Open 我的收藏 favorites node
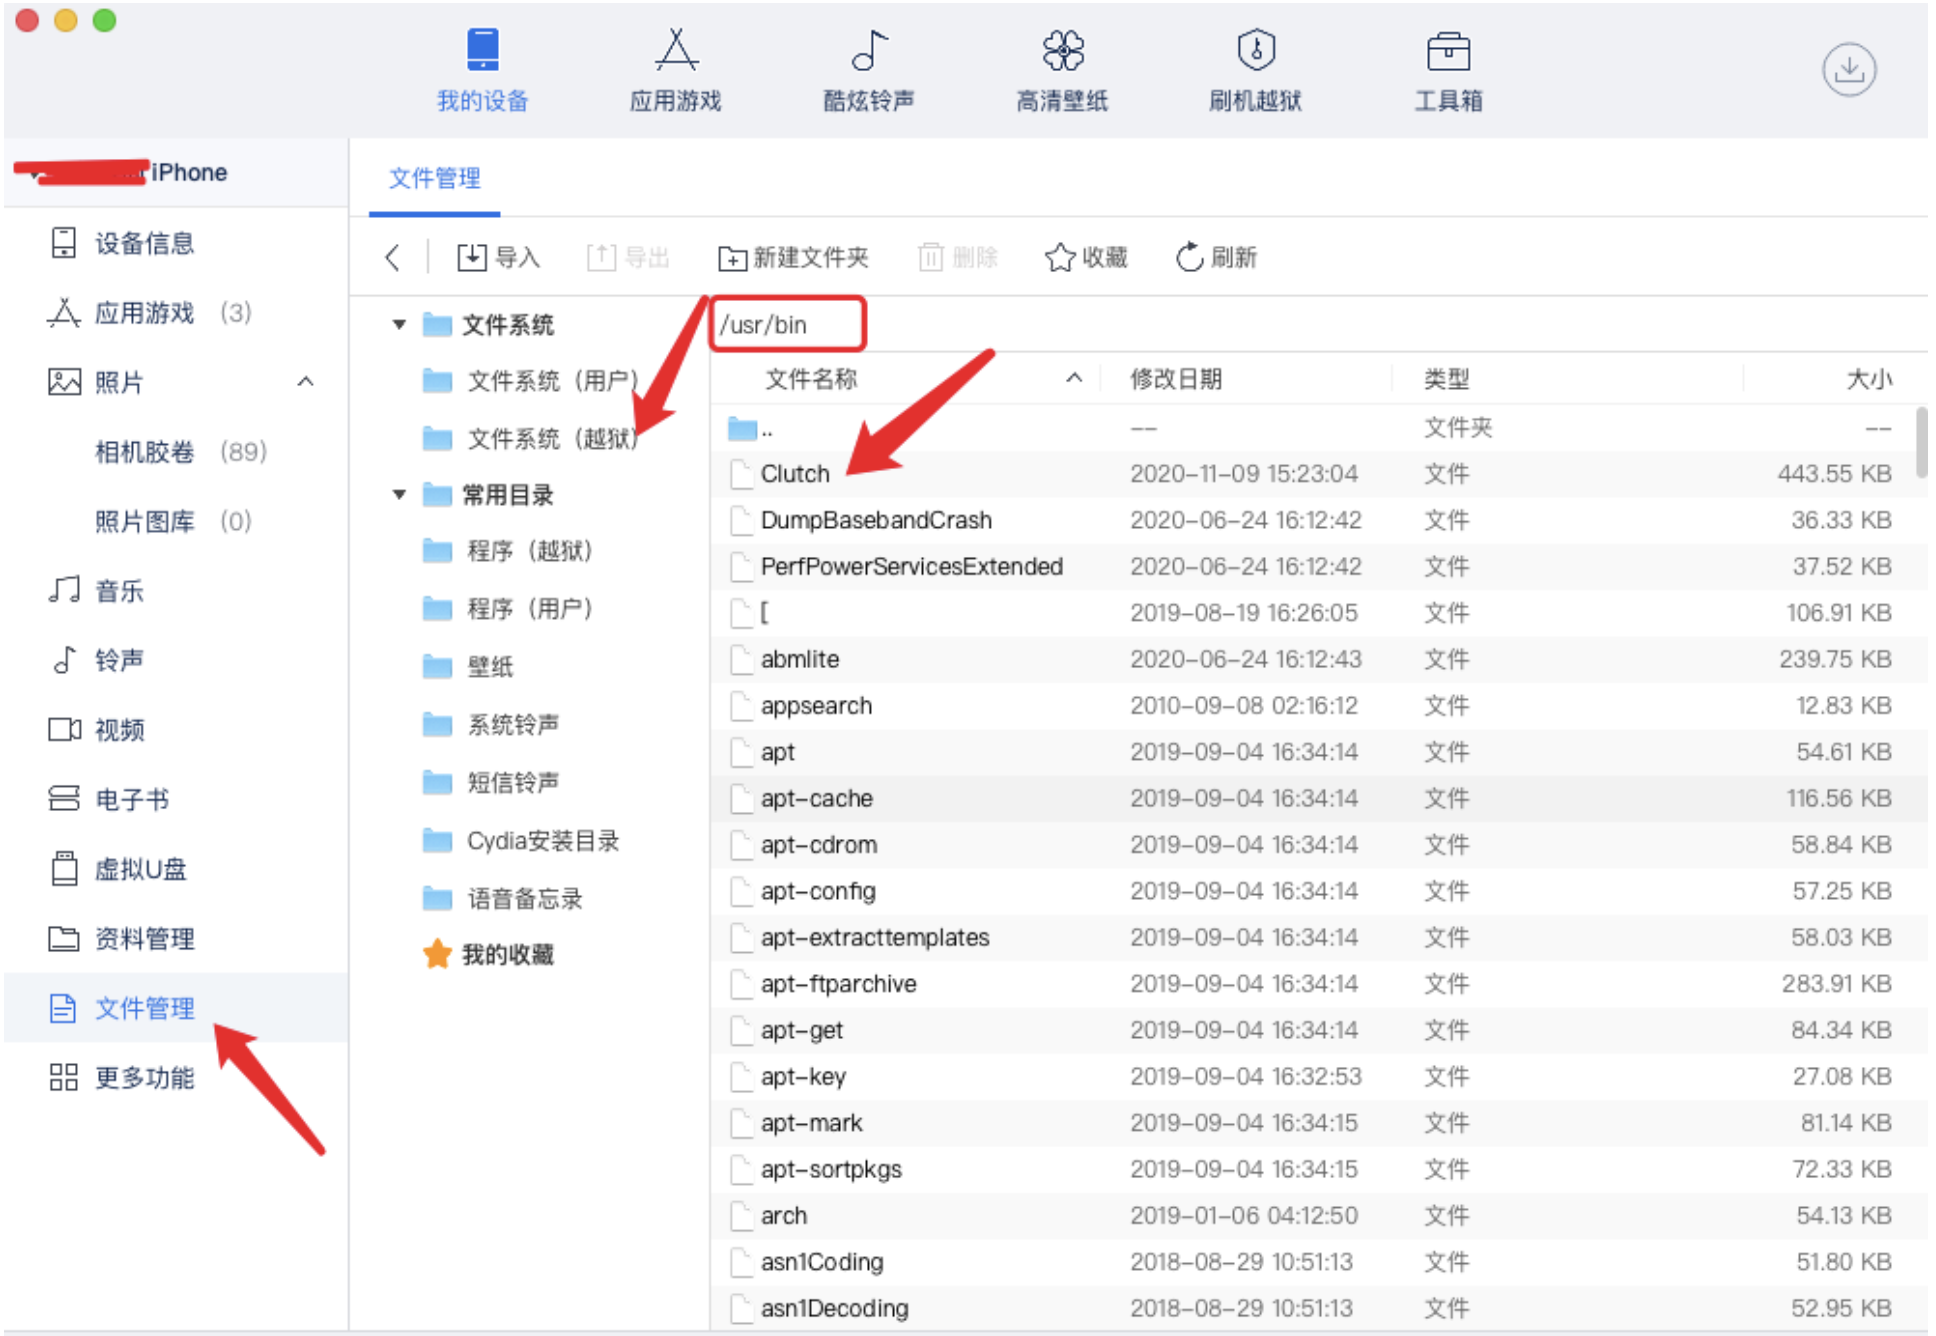 click(488, 955)
